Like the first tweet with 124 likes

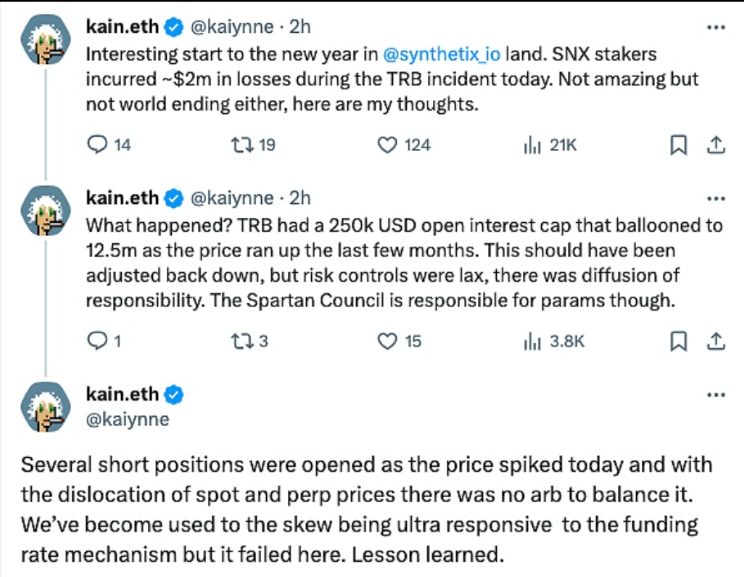[x=389, y=145]
